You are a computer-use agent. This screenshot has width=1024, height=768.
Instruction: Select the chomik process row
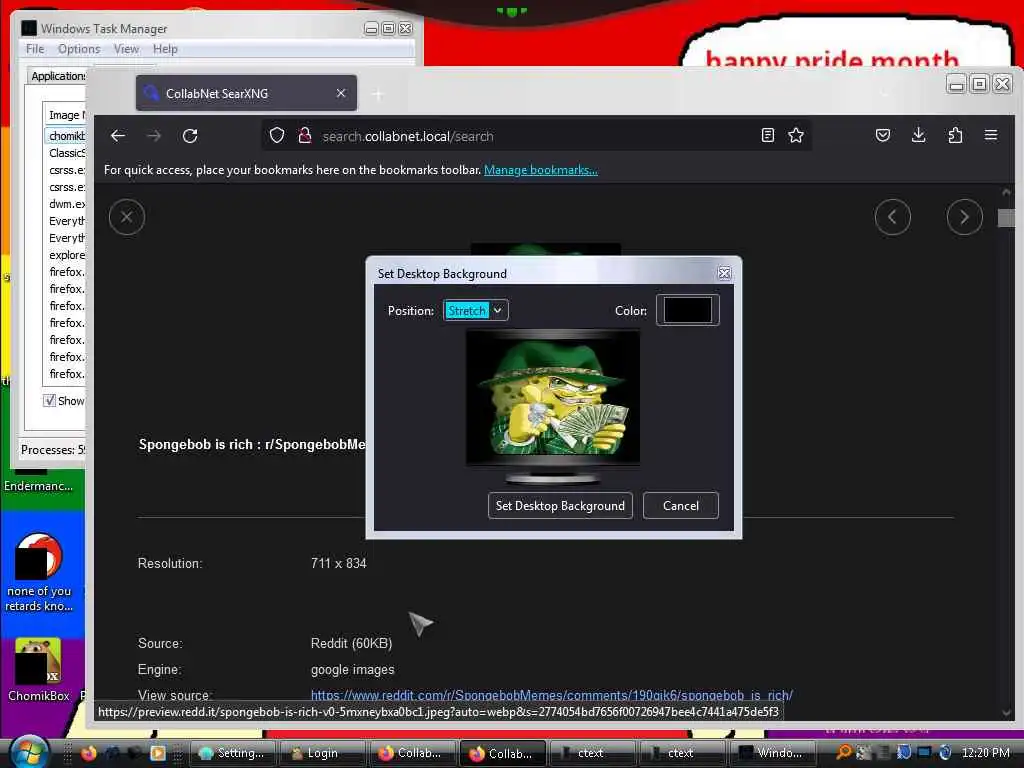[66, 136]
